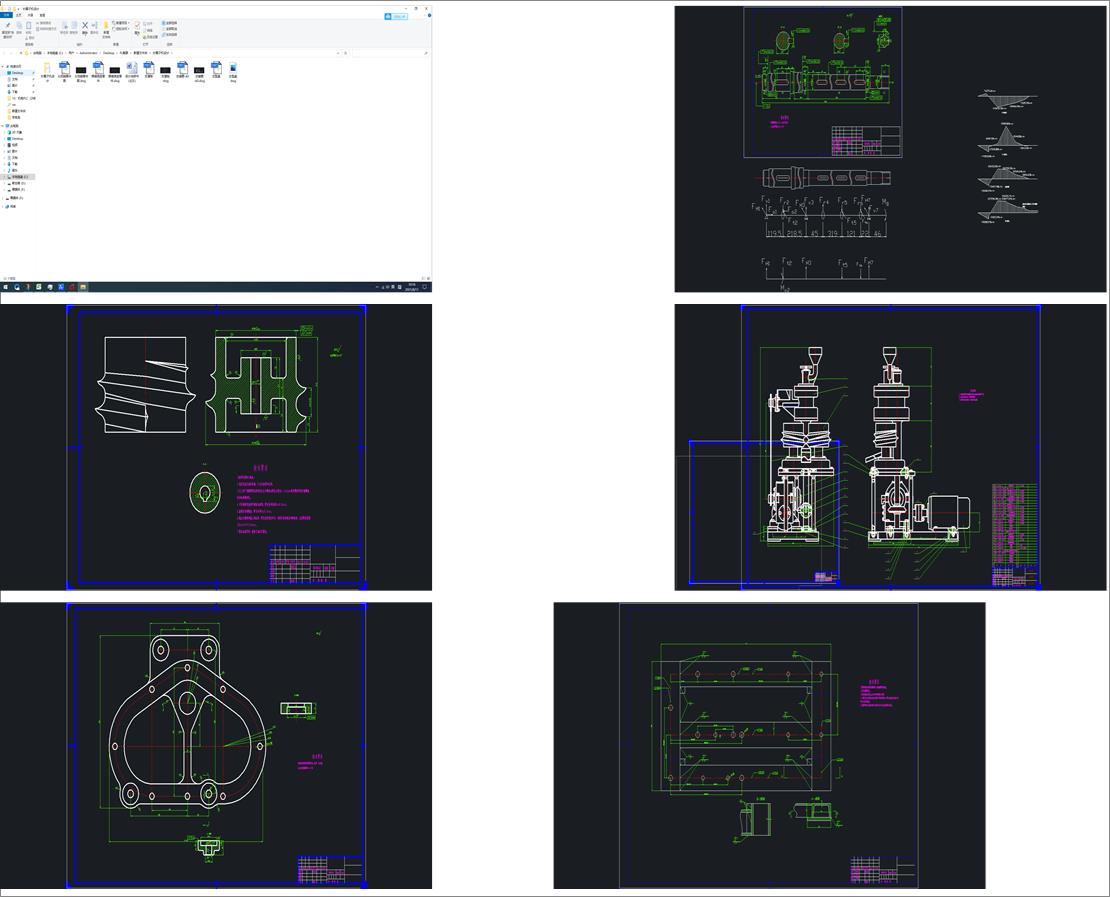Open the blue File tab in the ribbon
The height and width of the screenshot is (897, 1110).
point(6,15)
